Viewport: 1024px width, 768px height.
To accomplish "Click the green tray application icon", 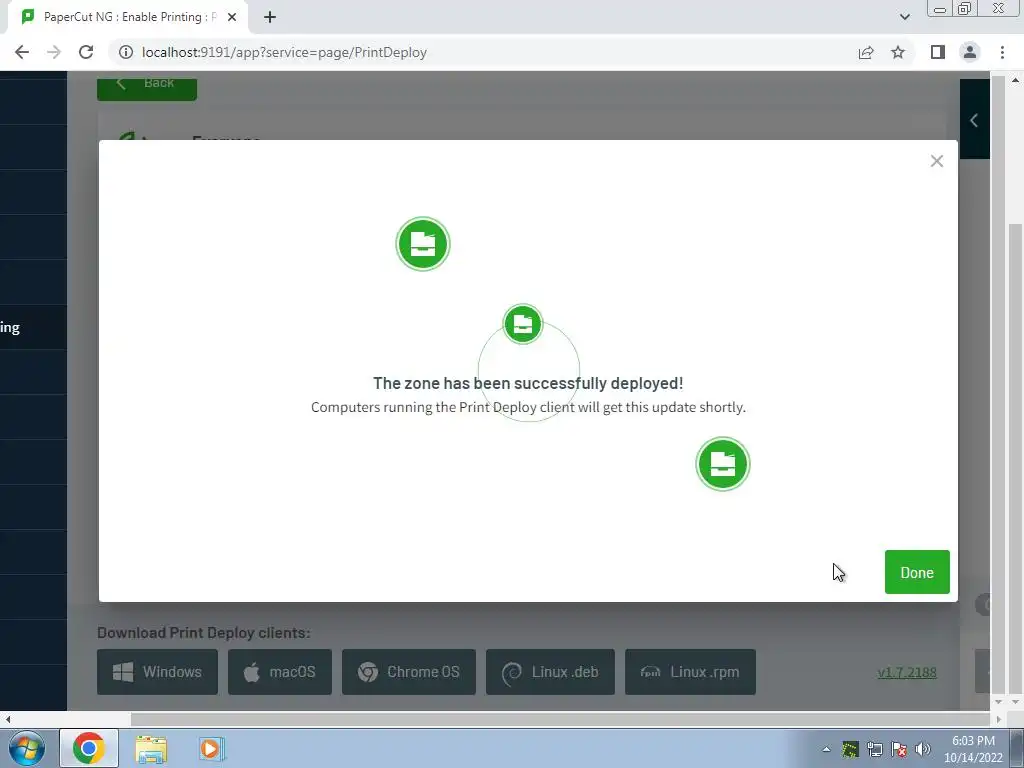I will (850, 749).
